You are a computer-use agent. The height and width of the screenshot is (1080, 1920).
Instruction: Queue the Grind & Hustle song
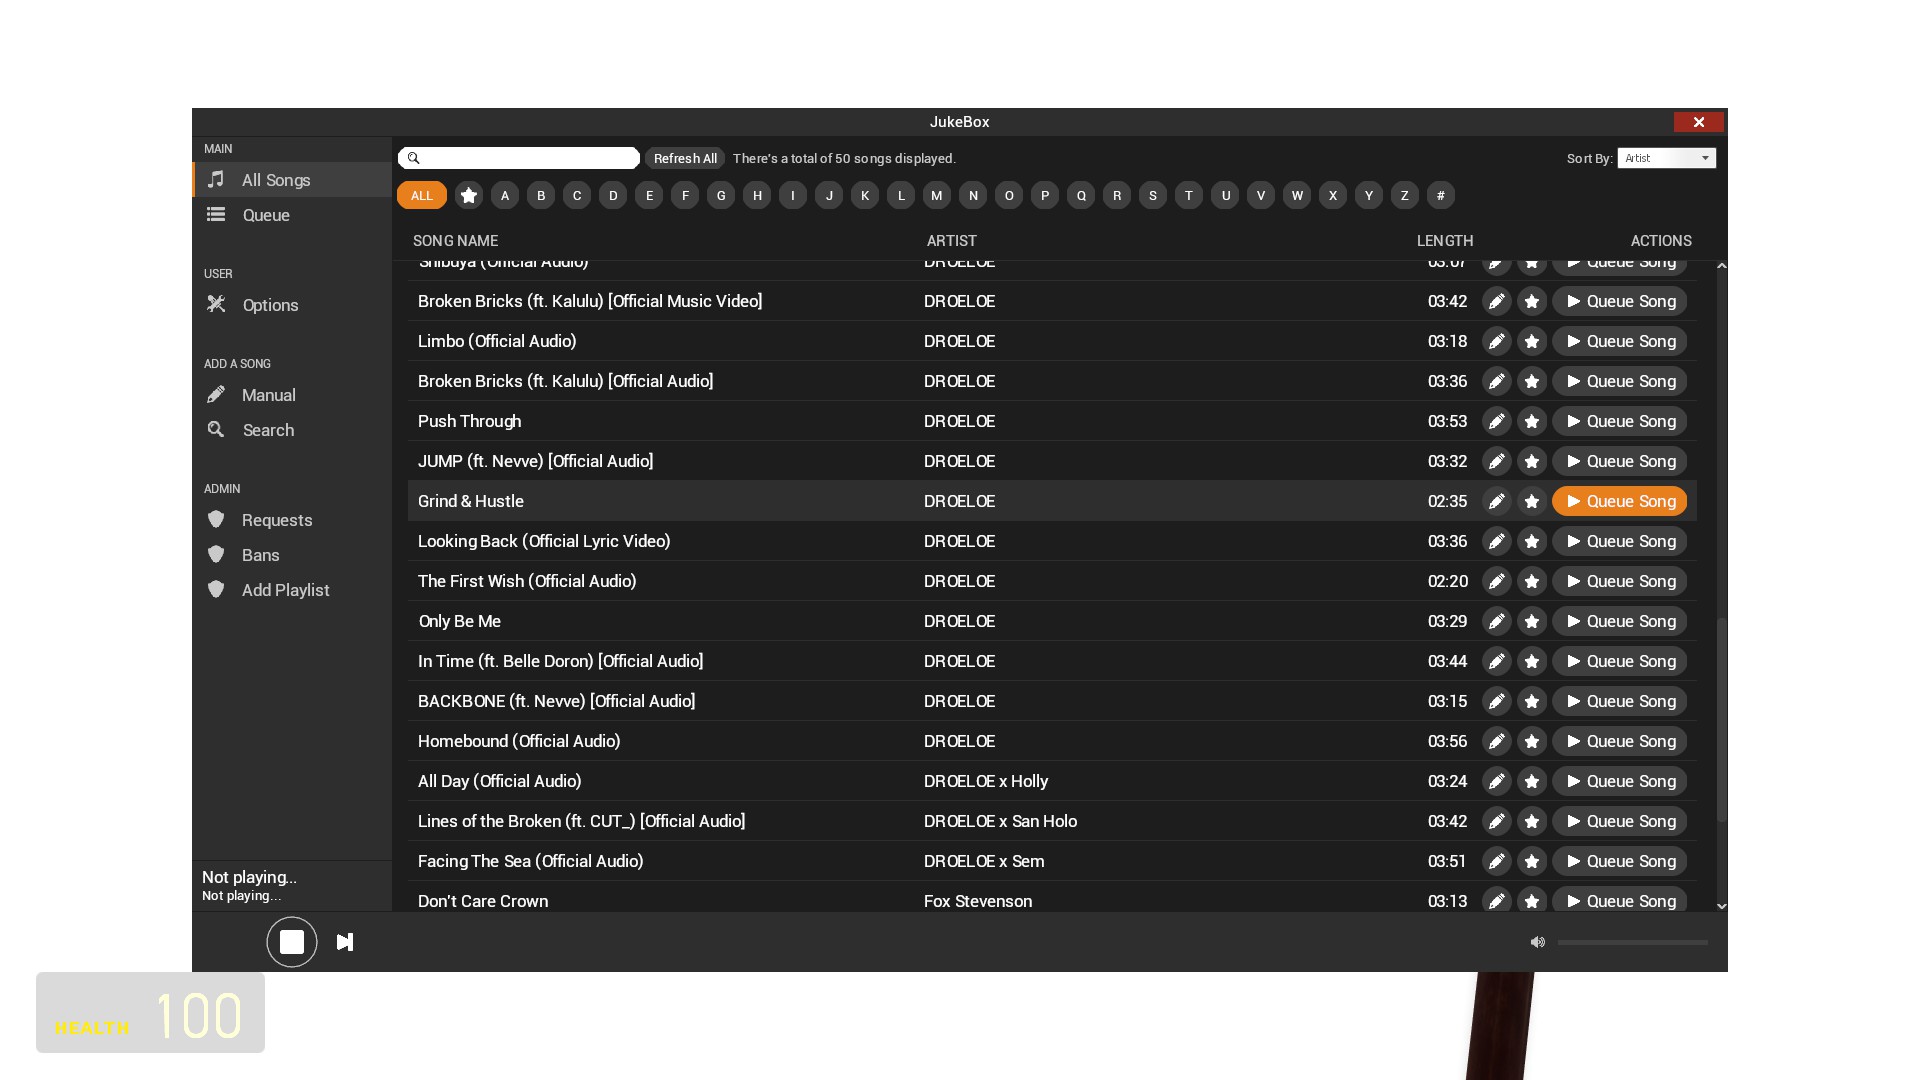[x=1619, y=501]
